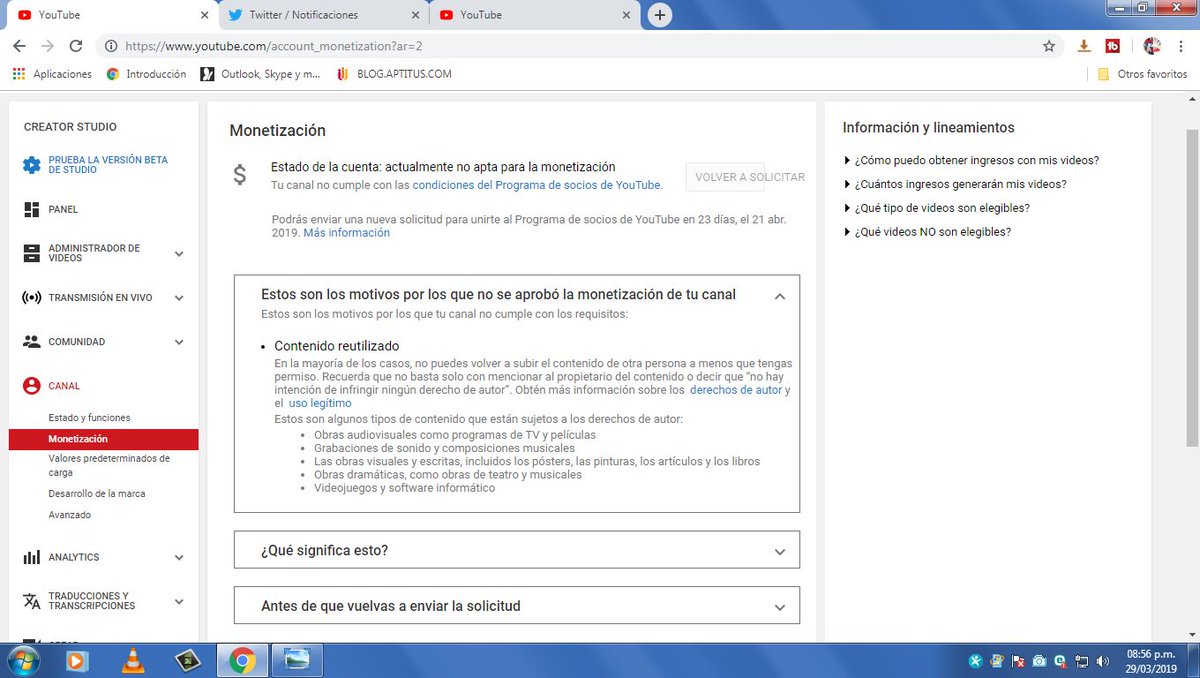This screenshot has height=678, width=1200.
Task: Expand Transmisión en vivo chevron
Action: 179,298
